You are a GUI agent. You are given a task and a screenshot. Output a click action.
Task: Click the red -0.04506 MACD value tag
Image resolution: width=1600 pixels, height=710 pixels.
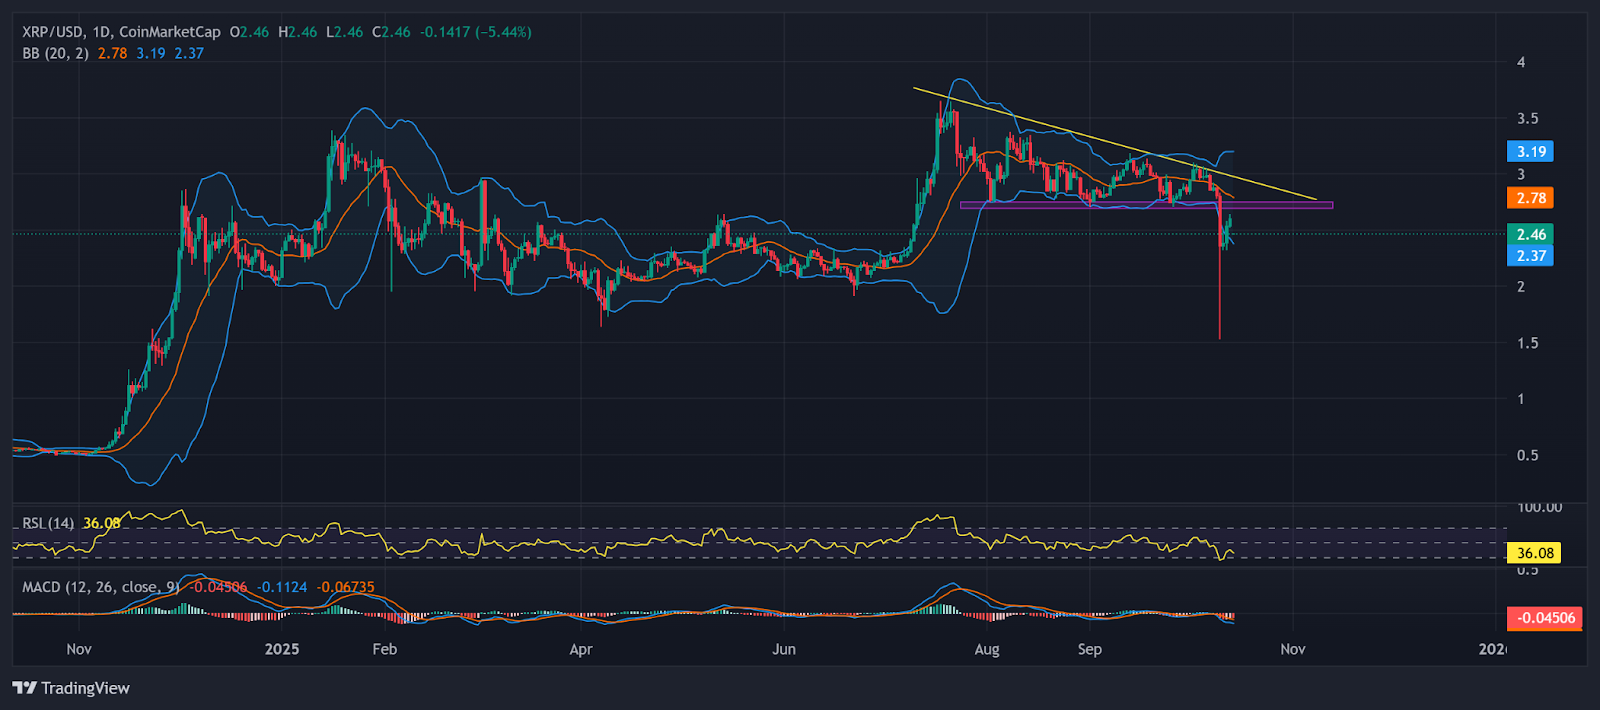pos(1545,618)
